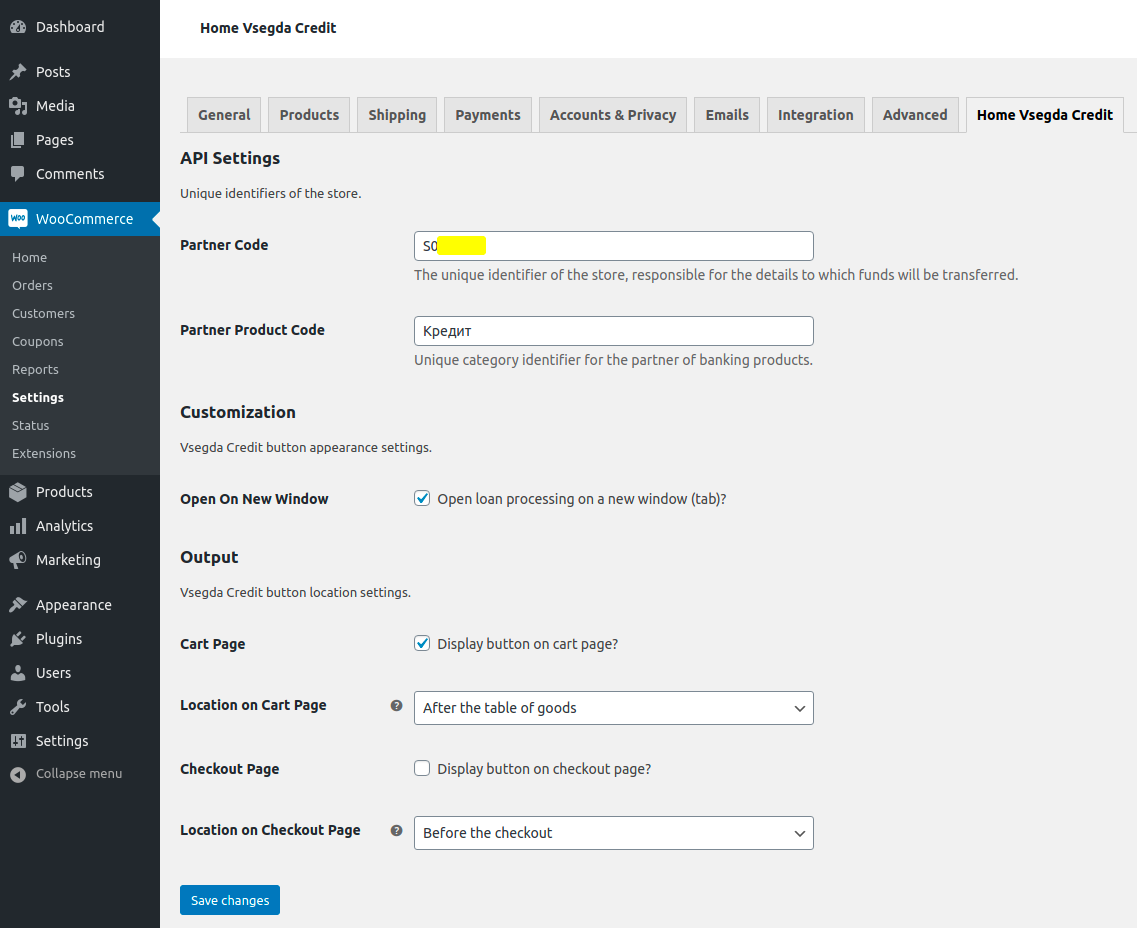1137x928 pixels.
Task: Uncheck Display button on cart page
Action: point(422,643)
